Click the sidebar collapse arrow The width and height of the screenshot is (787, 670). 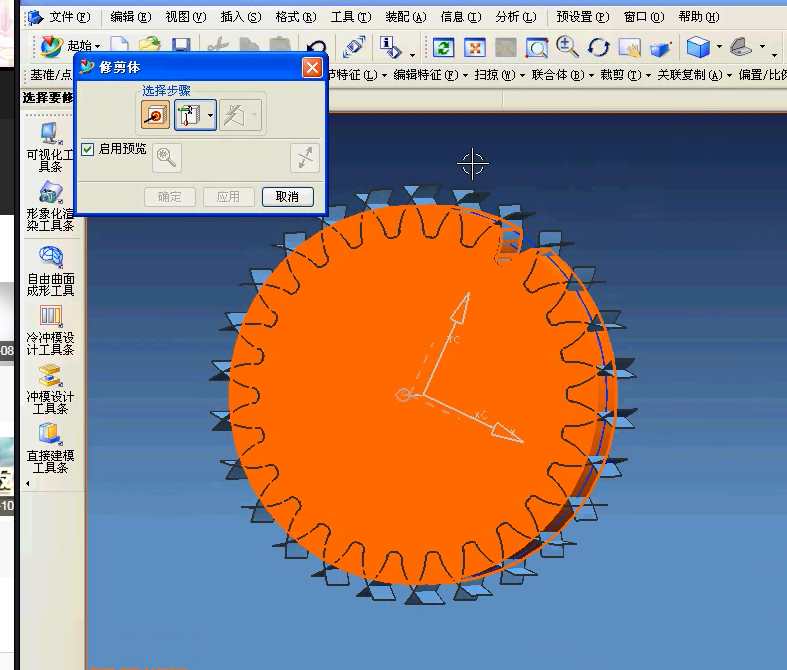(x=28, y=484)
